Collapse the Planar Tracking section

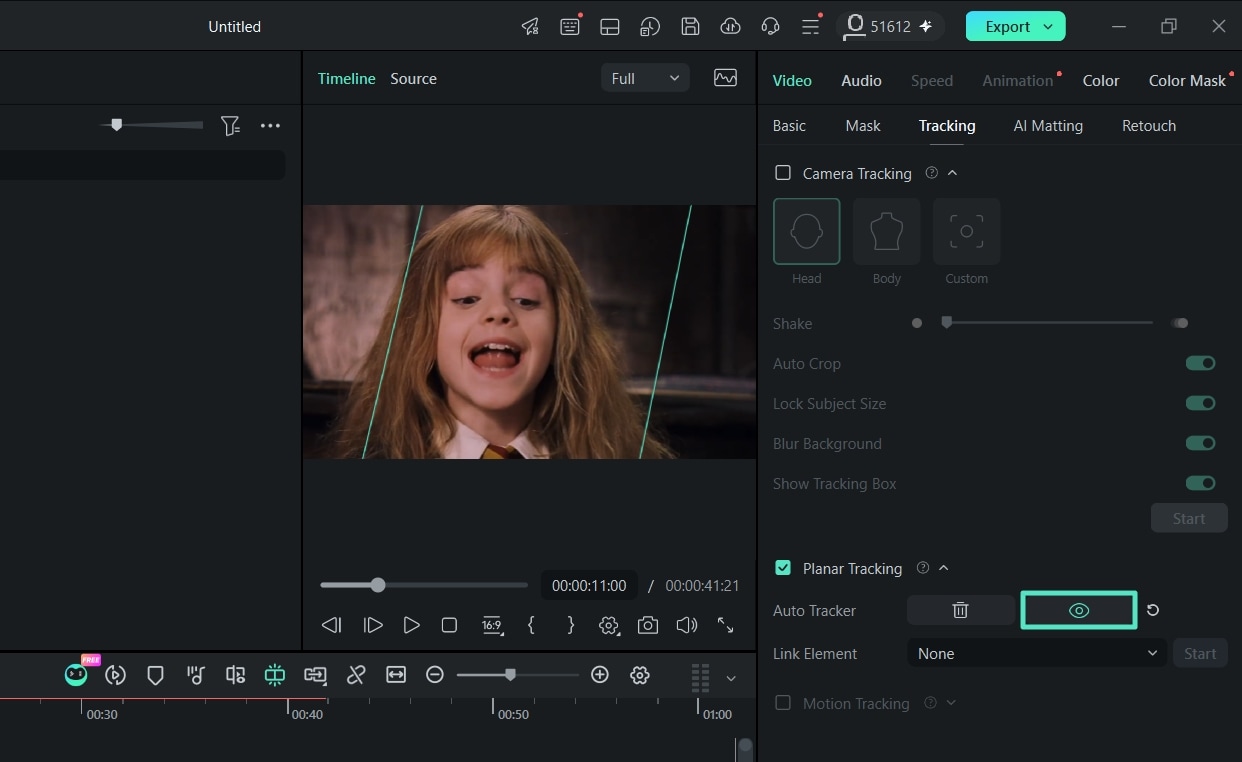(943, 568)
